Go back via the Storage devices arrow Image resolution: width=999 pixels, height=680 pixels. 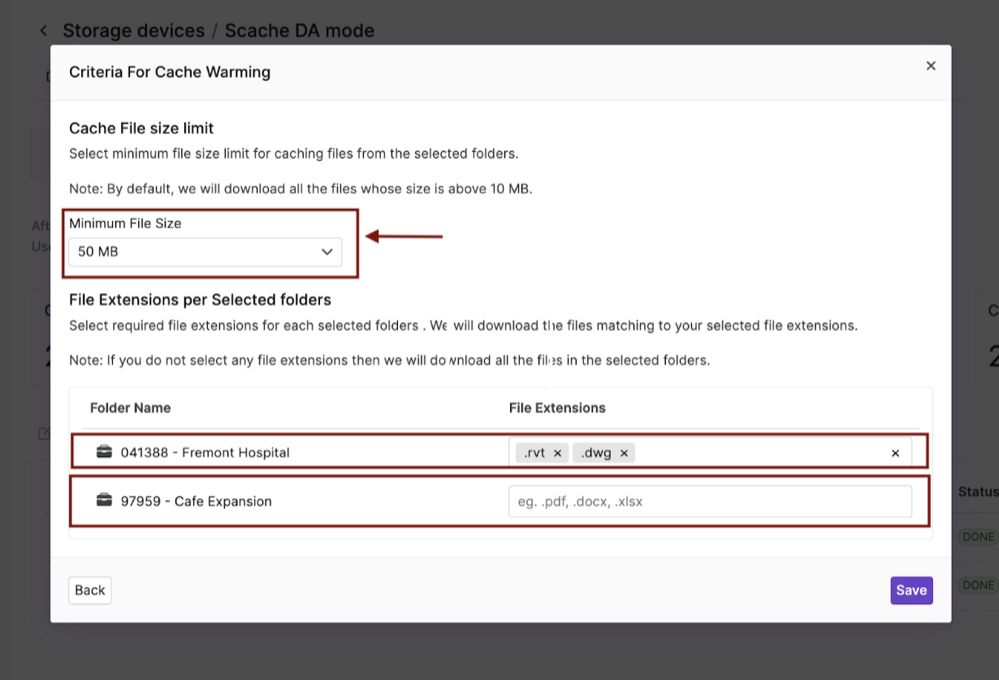point(43,31)
